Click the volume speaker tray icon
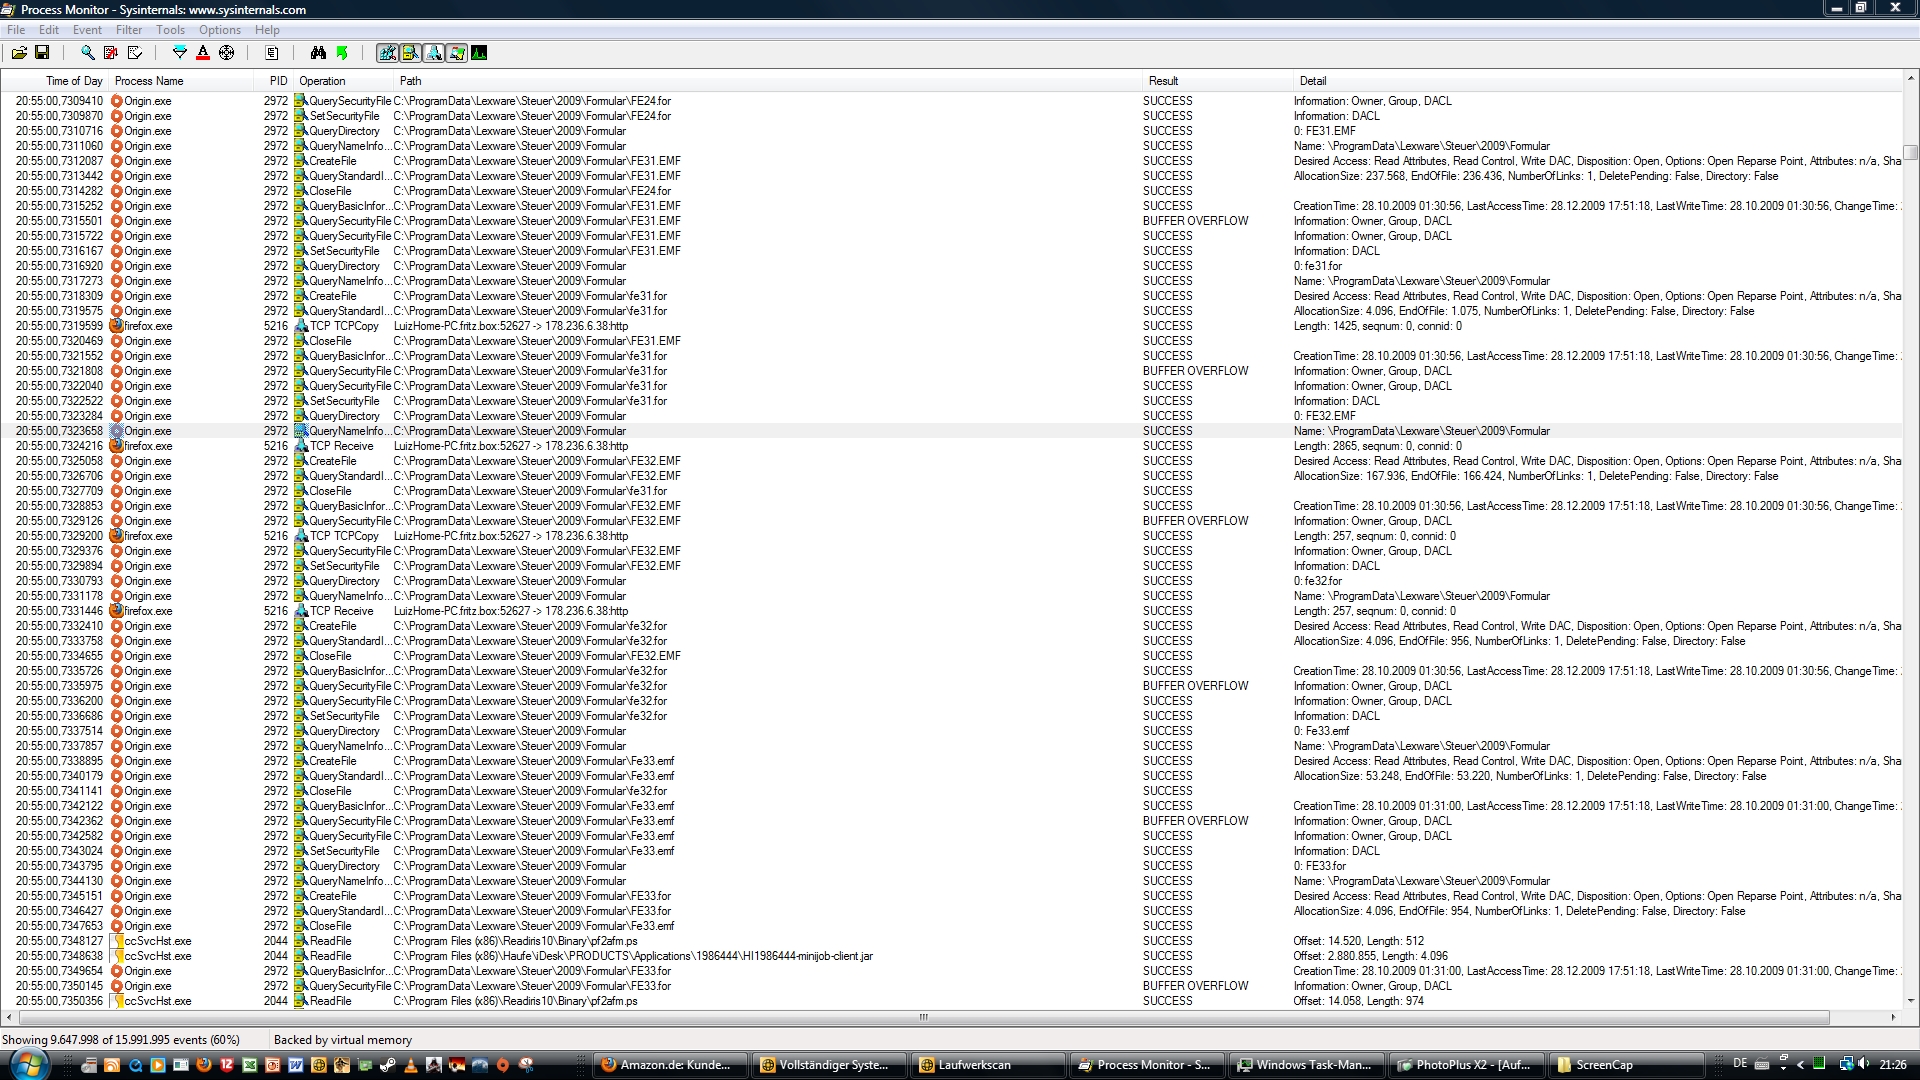This screenshot has height=1080, width=1920. point(1864,1064)
